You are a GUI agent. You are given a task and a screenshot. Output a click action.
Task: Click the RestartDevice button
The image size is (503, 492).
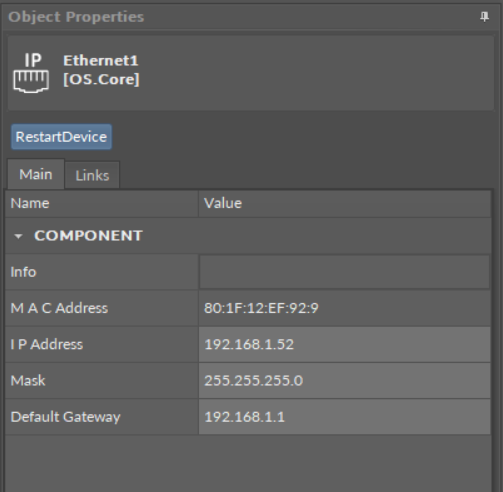point(61,137)
